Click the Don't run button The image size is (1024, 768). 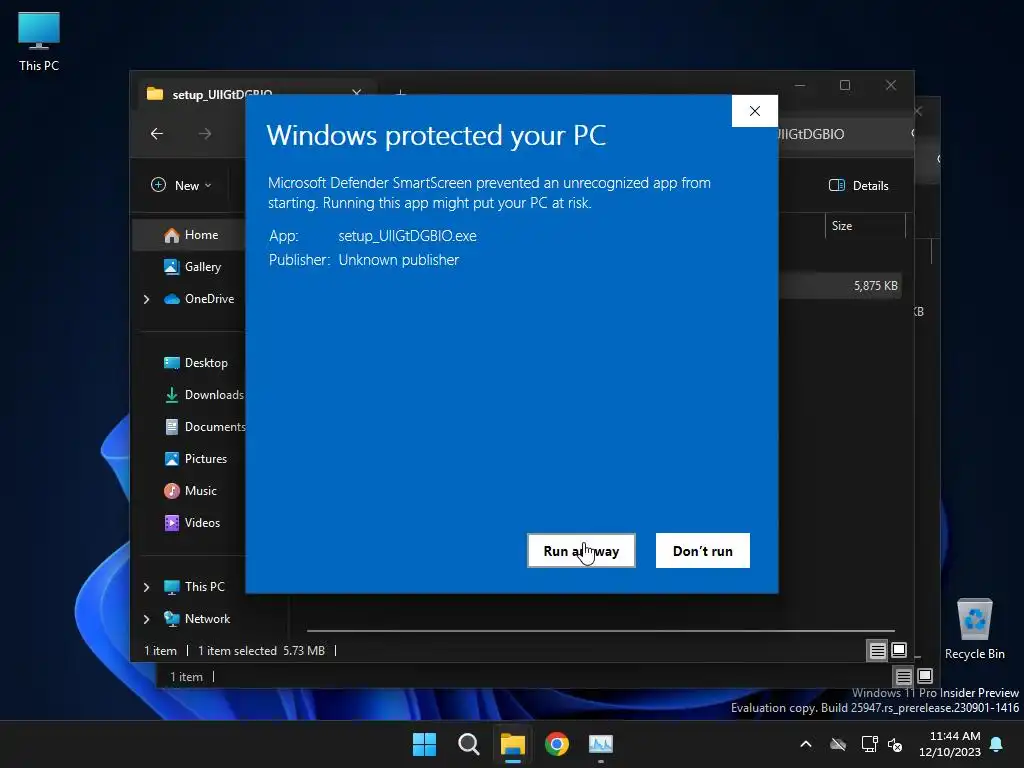703,551
